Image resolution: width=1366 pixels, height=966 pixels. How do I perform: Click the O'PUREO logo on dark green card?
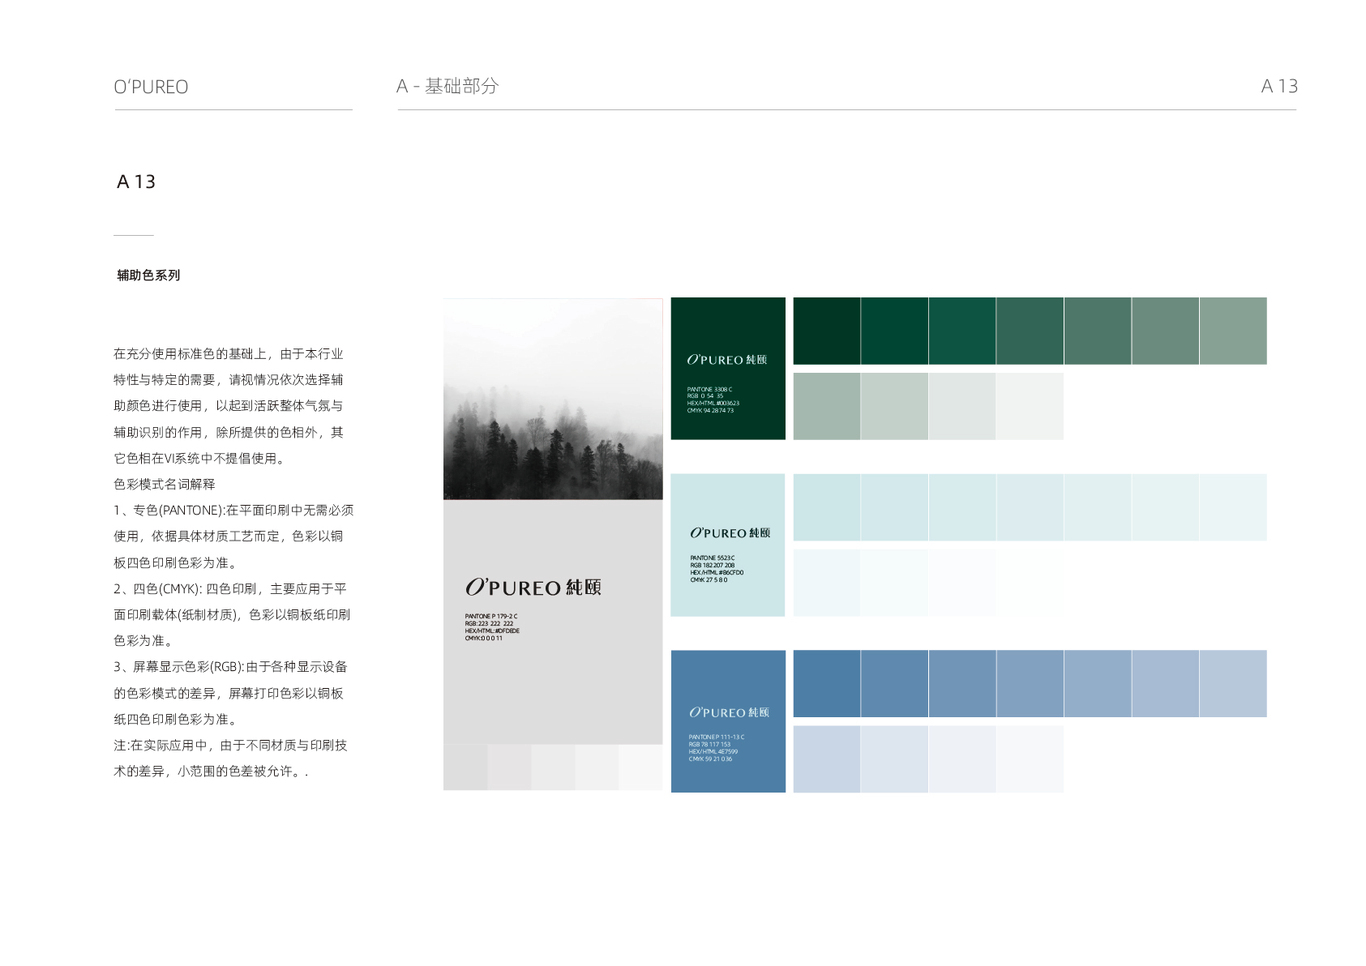tap(727, 359)
